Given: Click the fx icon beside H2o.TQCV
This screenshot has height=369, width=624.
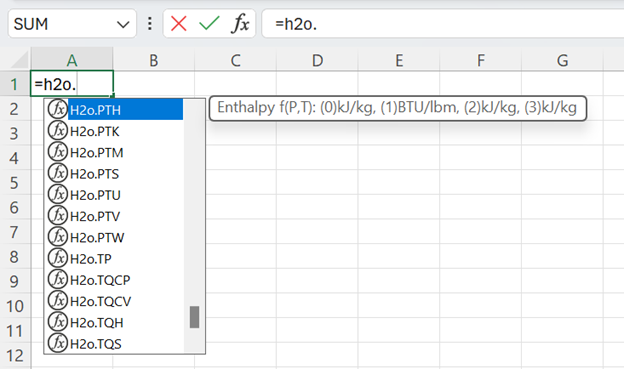Looking at the screenshot, I should pos(58,300).
